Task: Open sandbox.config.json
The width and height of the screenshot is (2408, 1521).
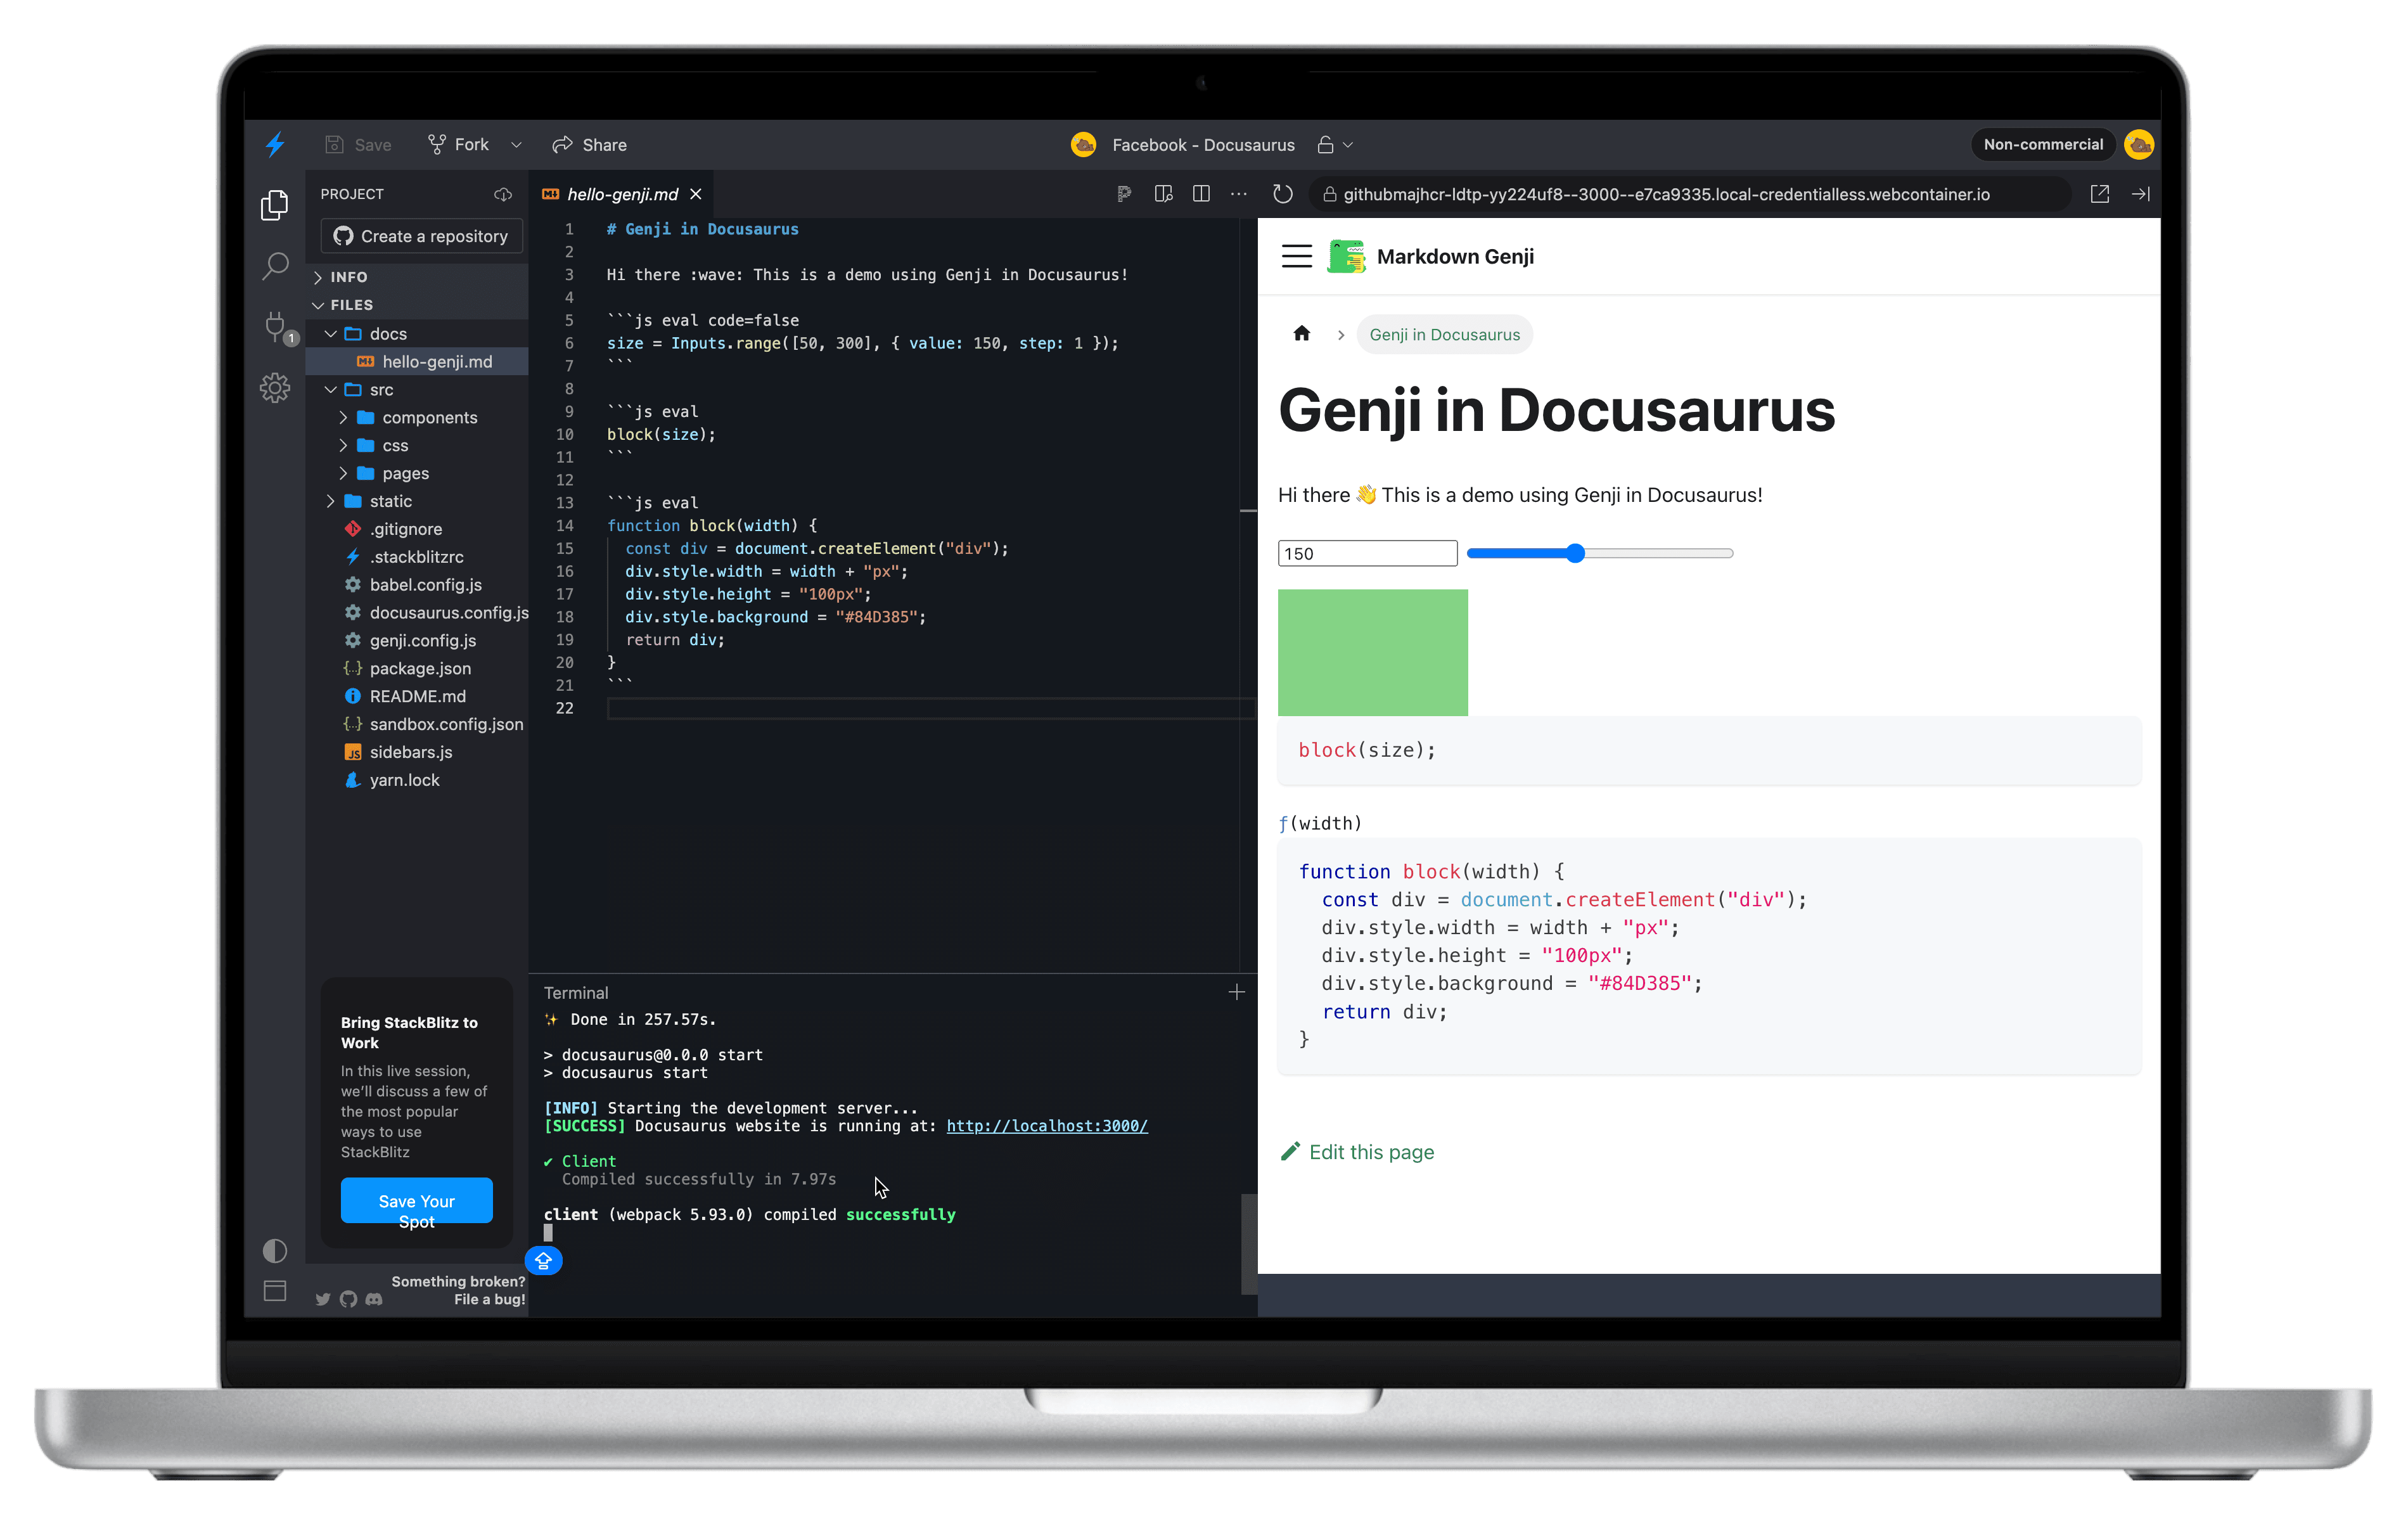Action: (417, 724)
